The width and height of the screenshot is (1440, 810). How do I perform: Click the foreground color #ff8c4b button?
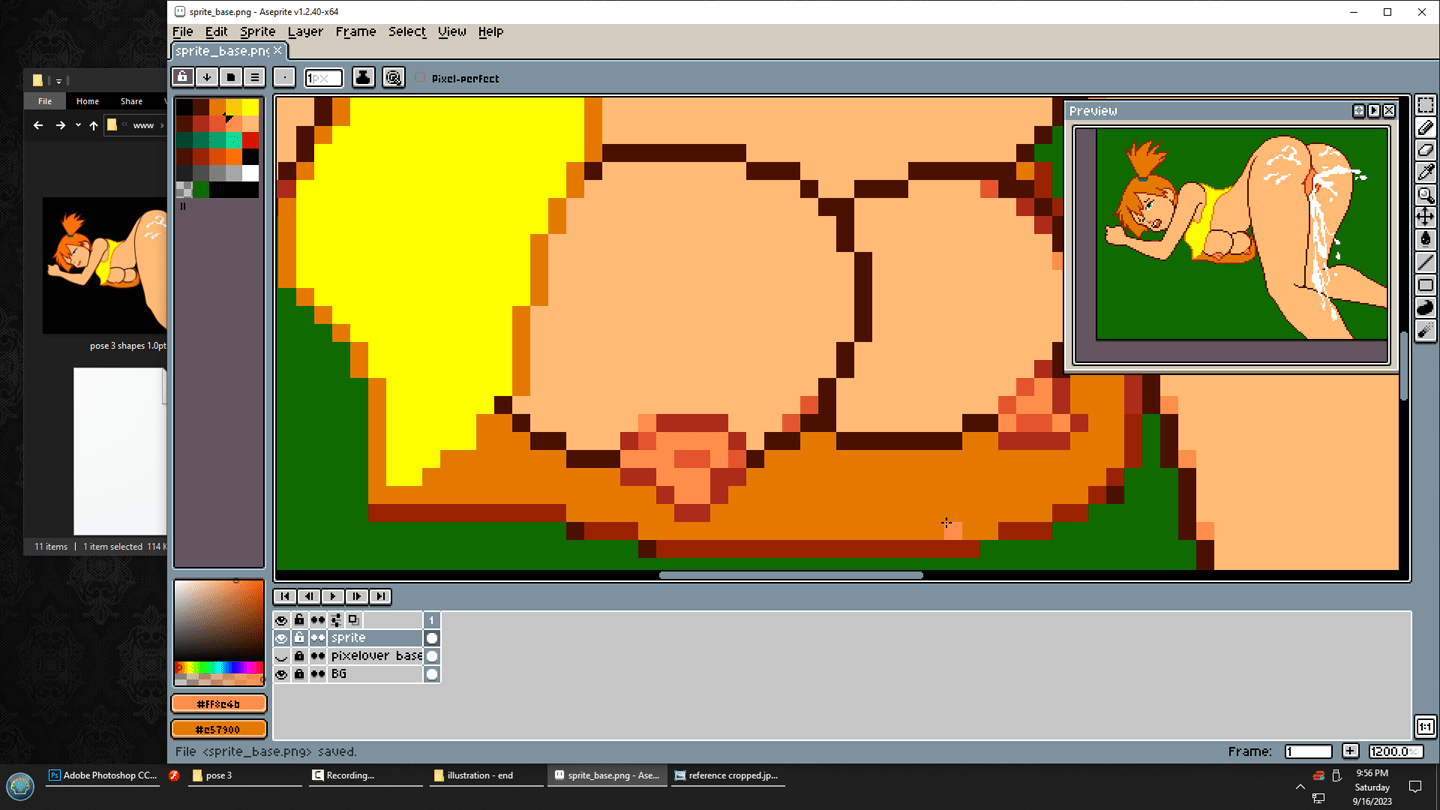[219, 704]
